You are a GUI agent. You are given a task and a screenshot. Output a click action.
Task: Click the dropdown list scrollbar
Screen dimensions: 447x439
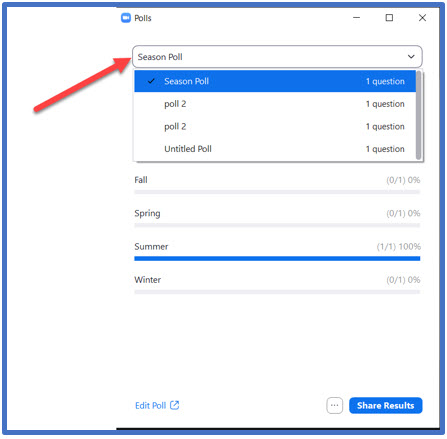(x=418, y=115)
